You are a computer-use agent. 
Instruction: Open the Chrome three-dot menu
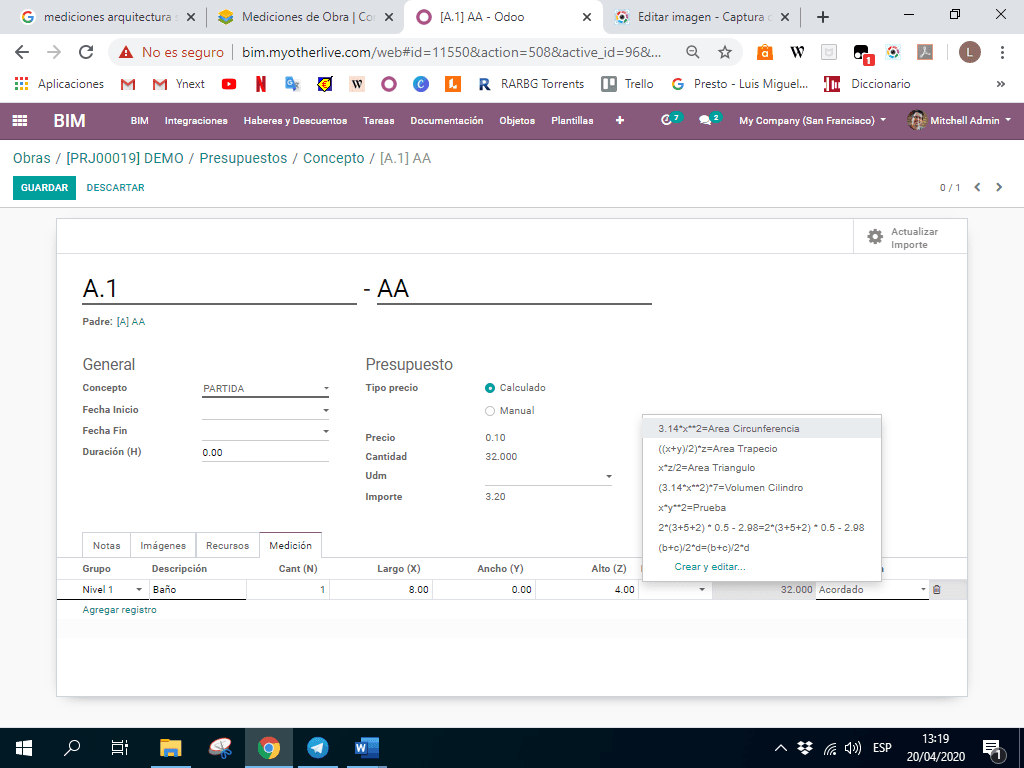(x=1002, y=52)
